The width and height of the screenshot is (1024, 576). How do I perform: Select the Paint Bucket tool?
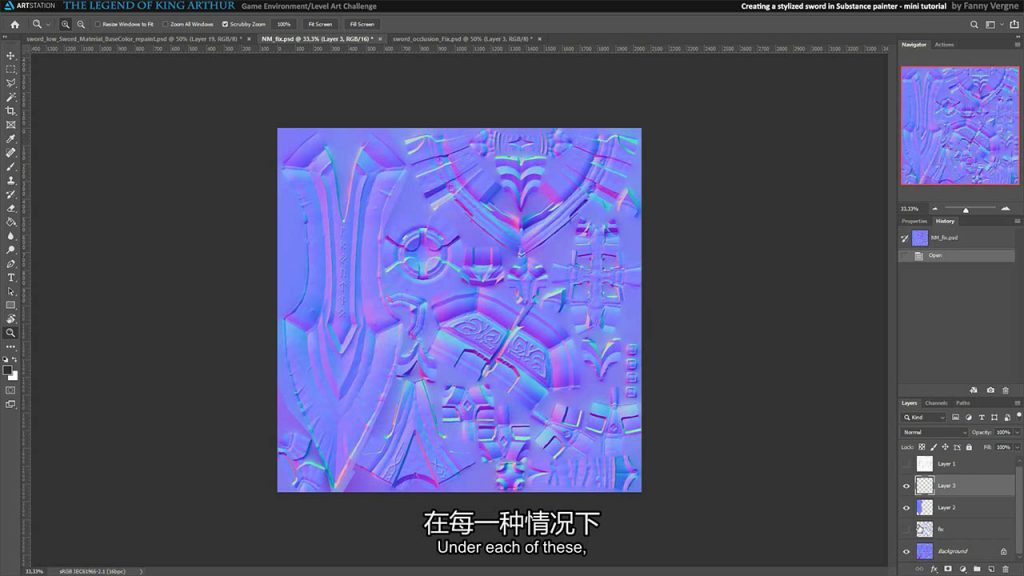[10, 222]
